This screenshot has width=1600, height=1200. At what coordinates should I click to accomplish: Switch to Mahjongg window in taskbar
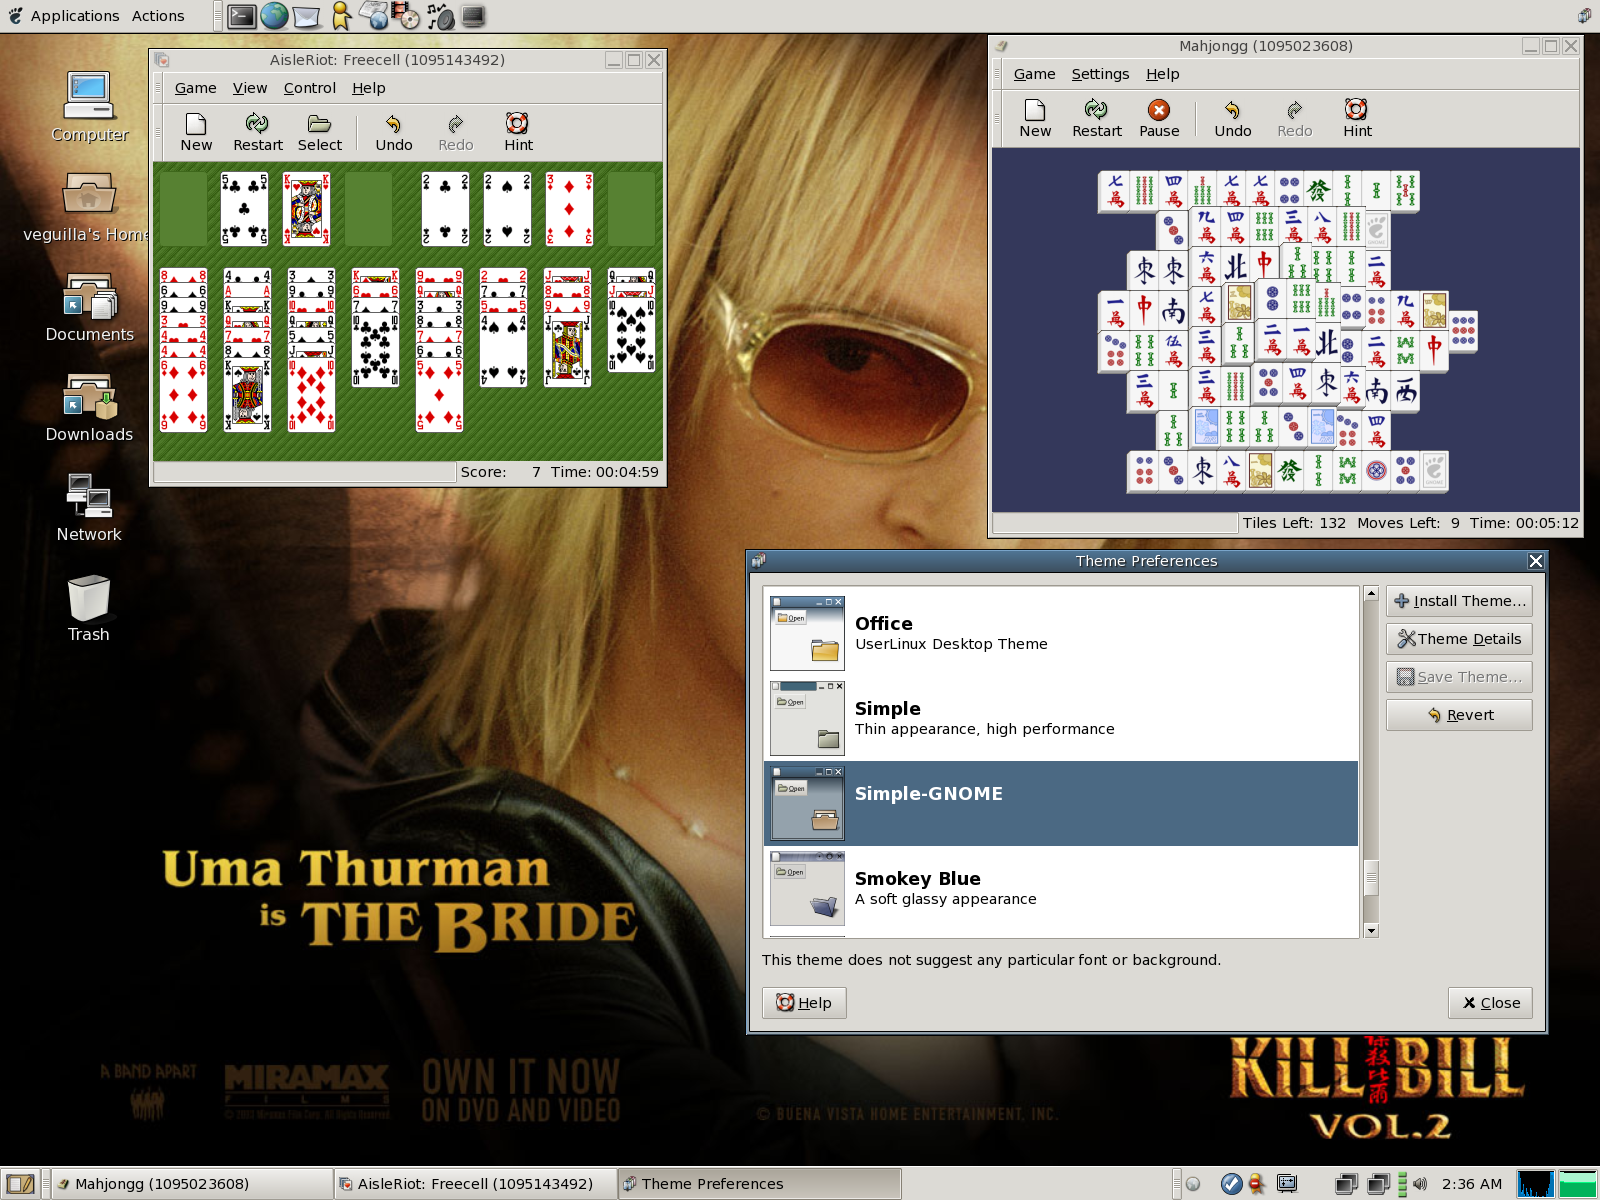point(190,1184)
